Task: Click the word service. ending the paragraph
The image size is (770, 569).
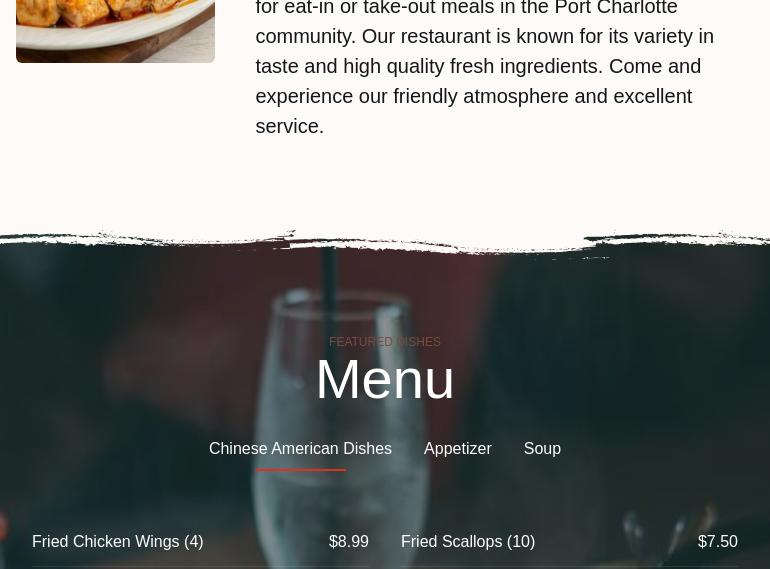Action: coord(290,126)
